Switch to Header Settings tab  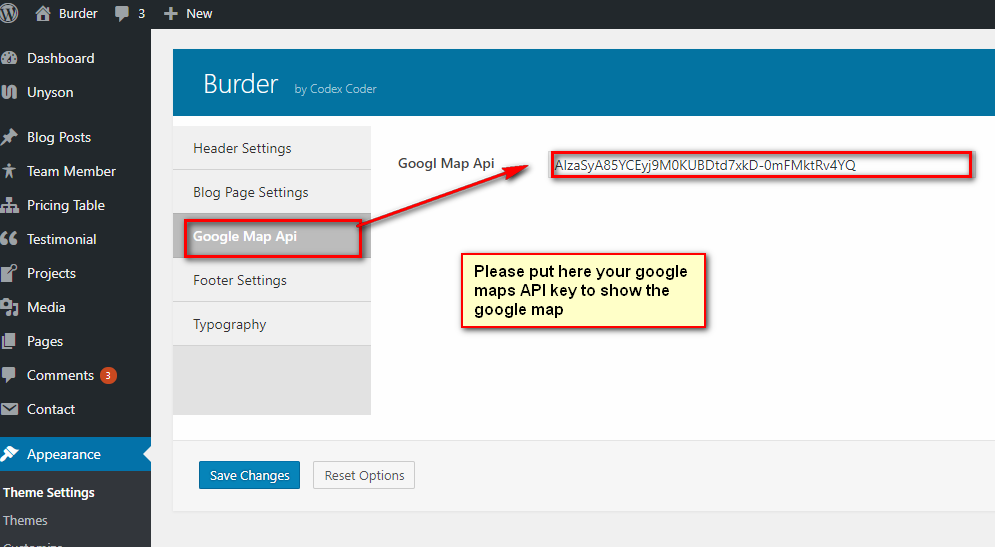point(272,148)
